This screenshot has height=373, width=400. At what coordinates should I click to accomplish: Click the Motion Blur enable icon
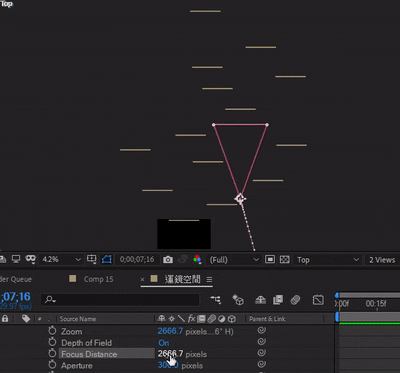pos(295,300)
